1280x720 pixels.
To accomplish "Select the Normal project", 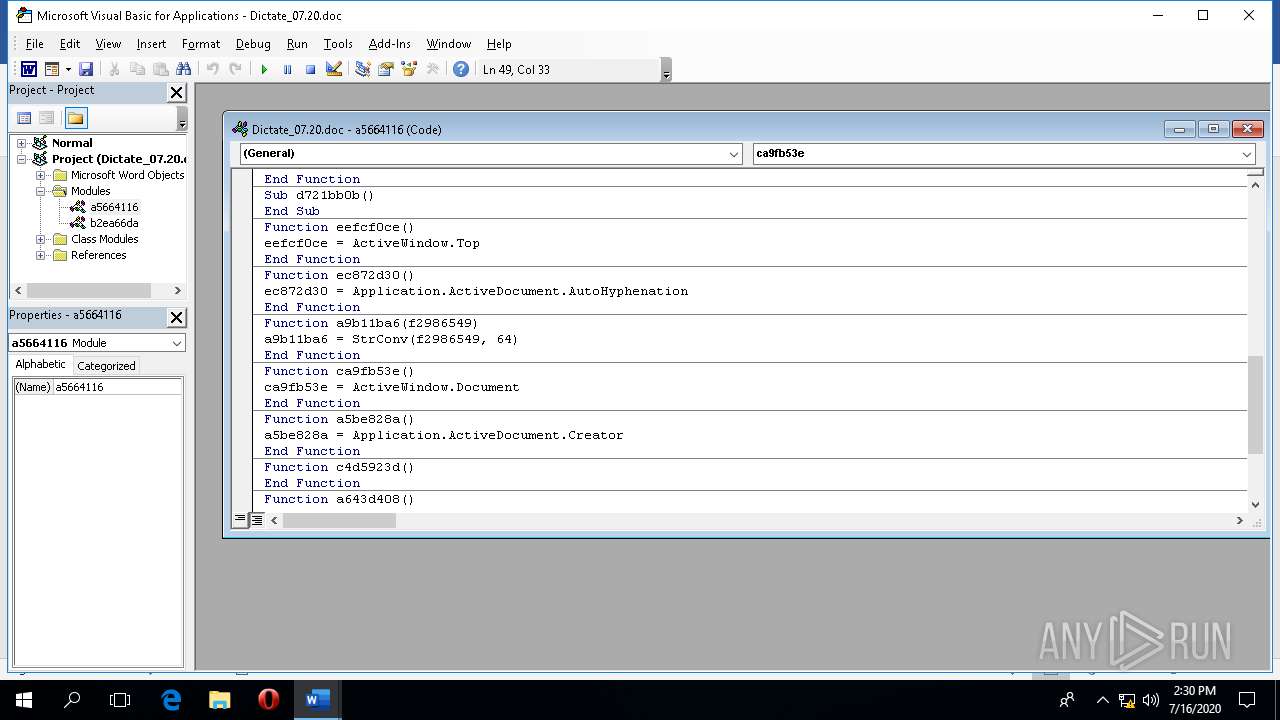I will point(72,143).
